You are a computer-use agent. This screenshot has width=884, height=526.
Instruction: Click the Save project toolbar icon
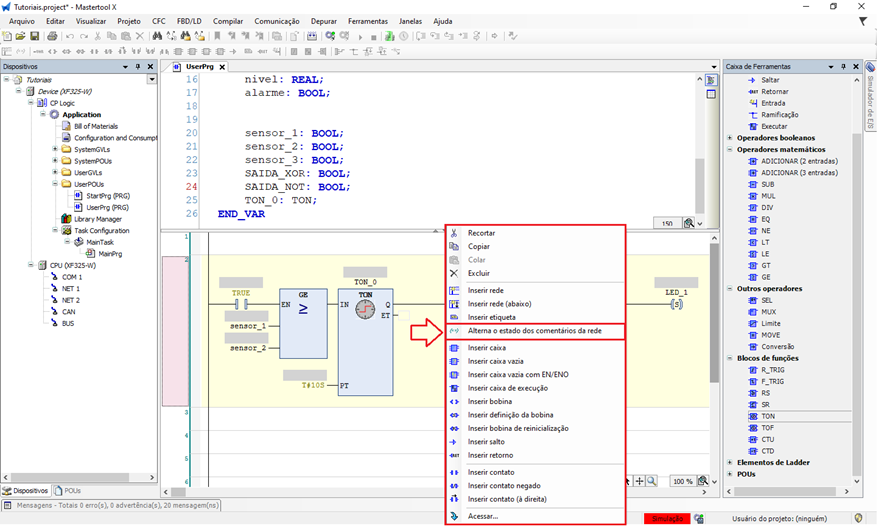[35, 36]
